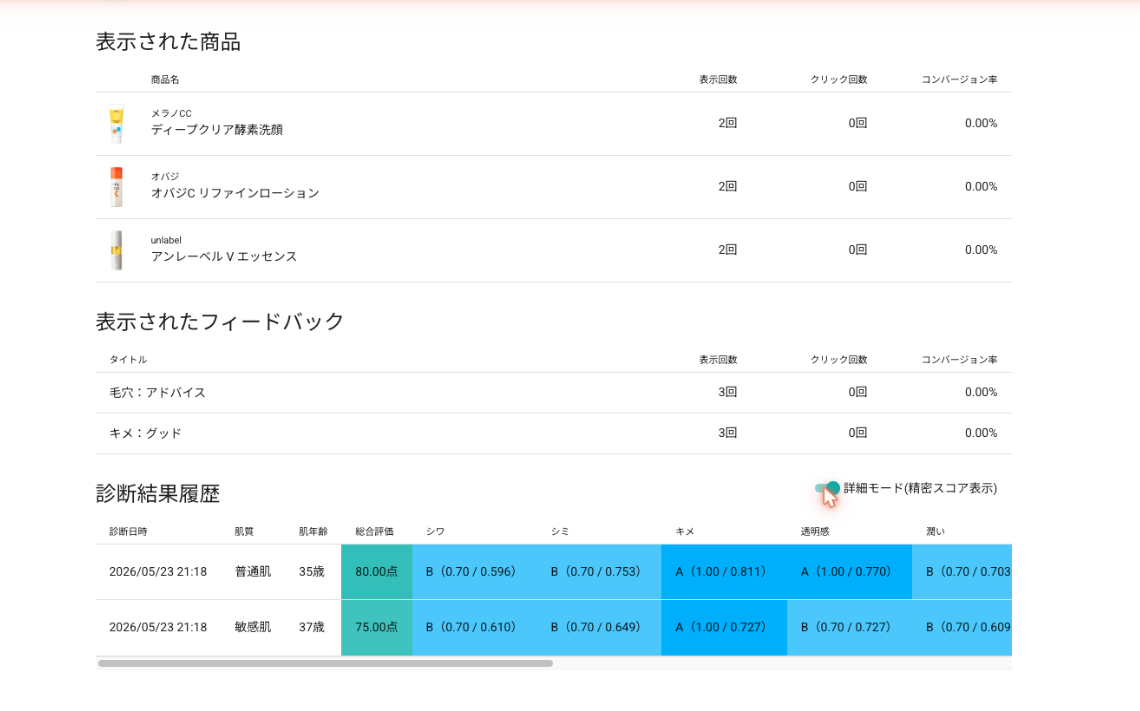This screenshot has height=711, width=1140.
Task: Click the 75.00点 overall score cell
Action: (377, 627)
